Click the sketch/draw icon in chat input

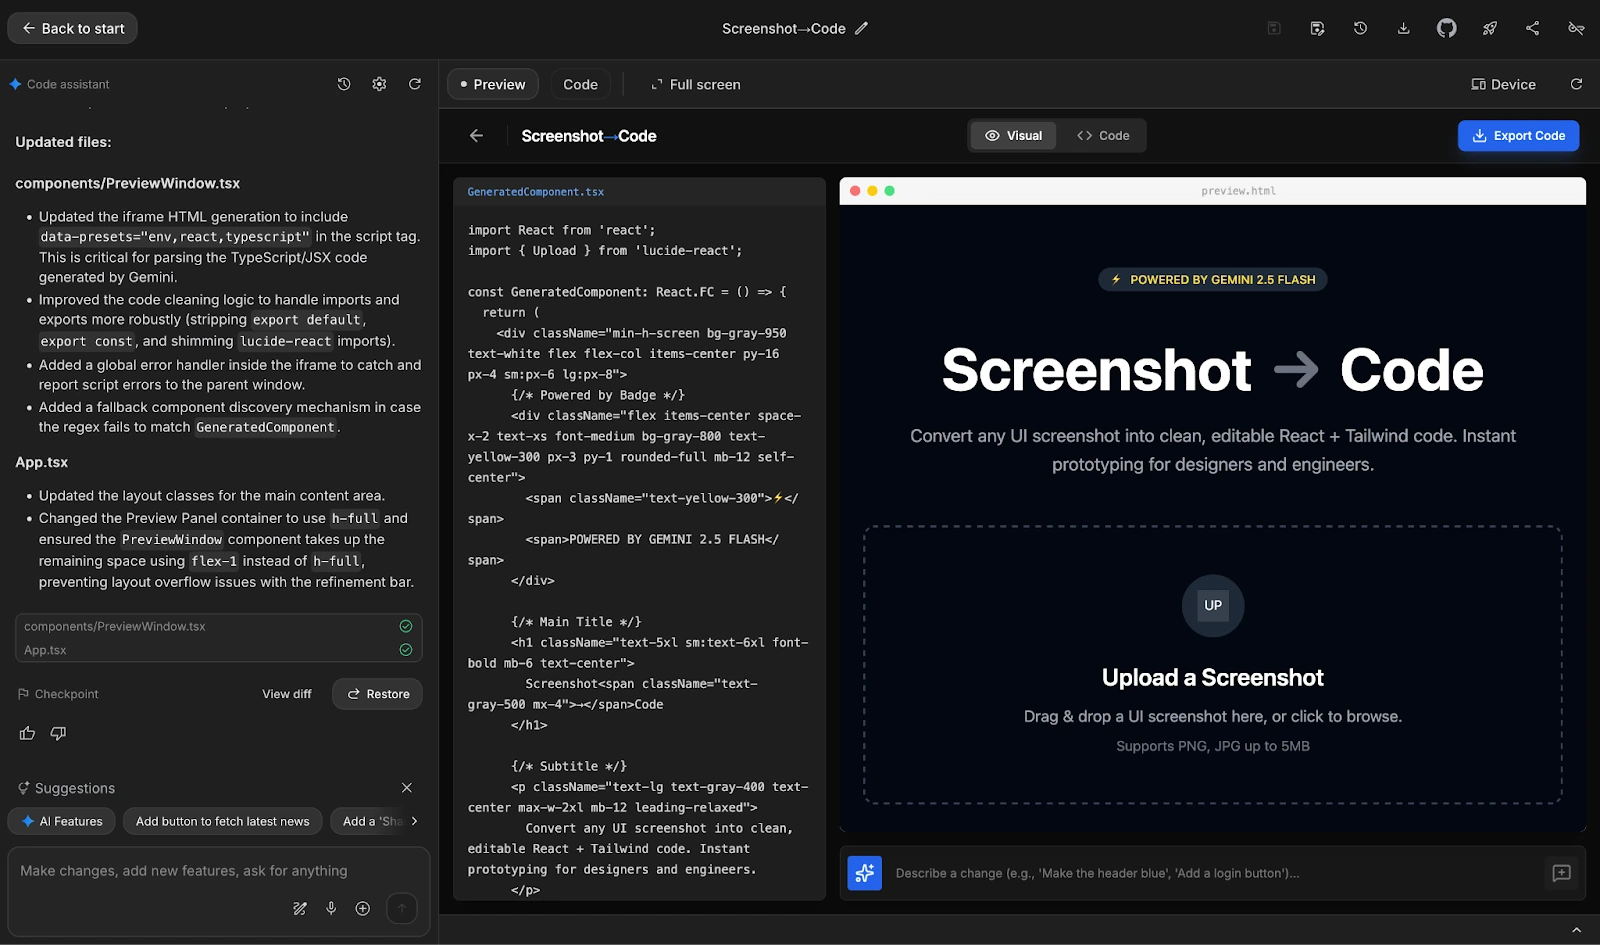pos(299,908)
